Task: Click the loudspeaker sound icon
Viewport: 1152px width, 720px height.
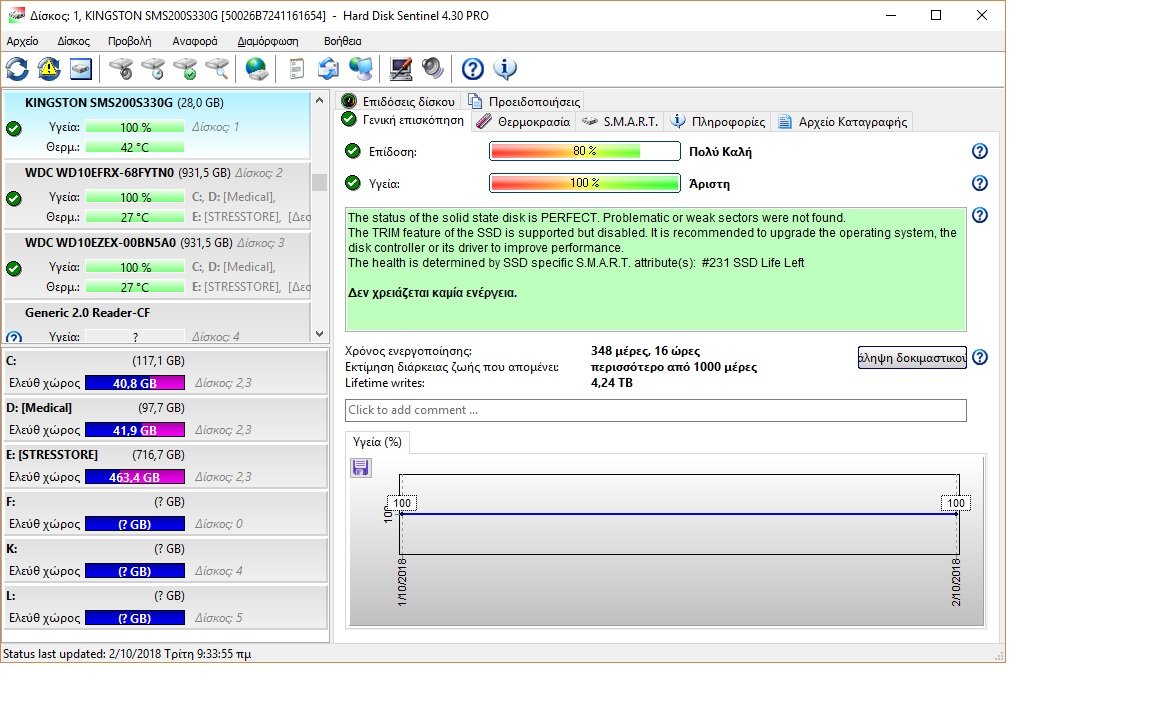Action: (433, 69)
